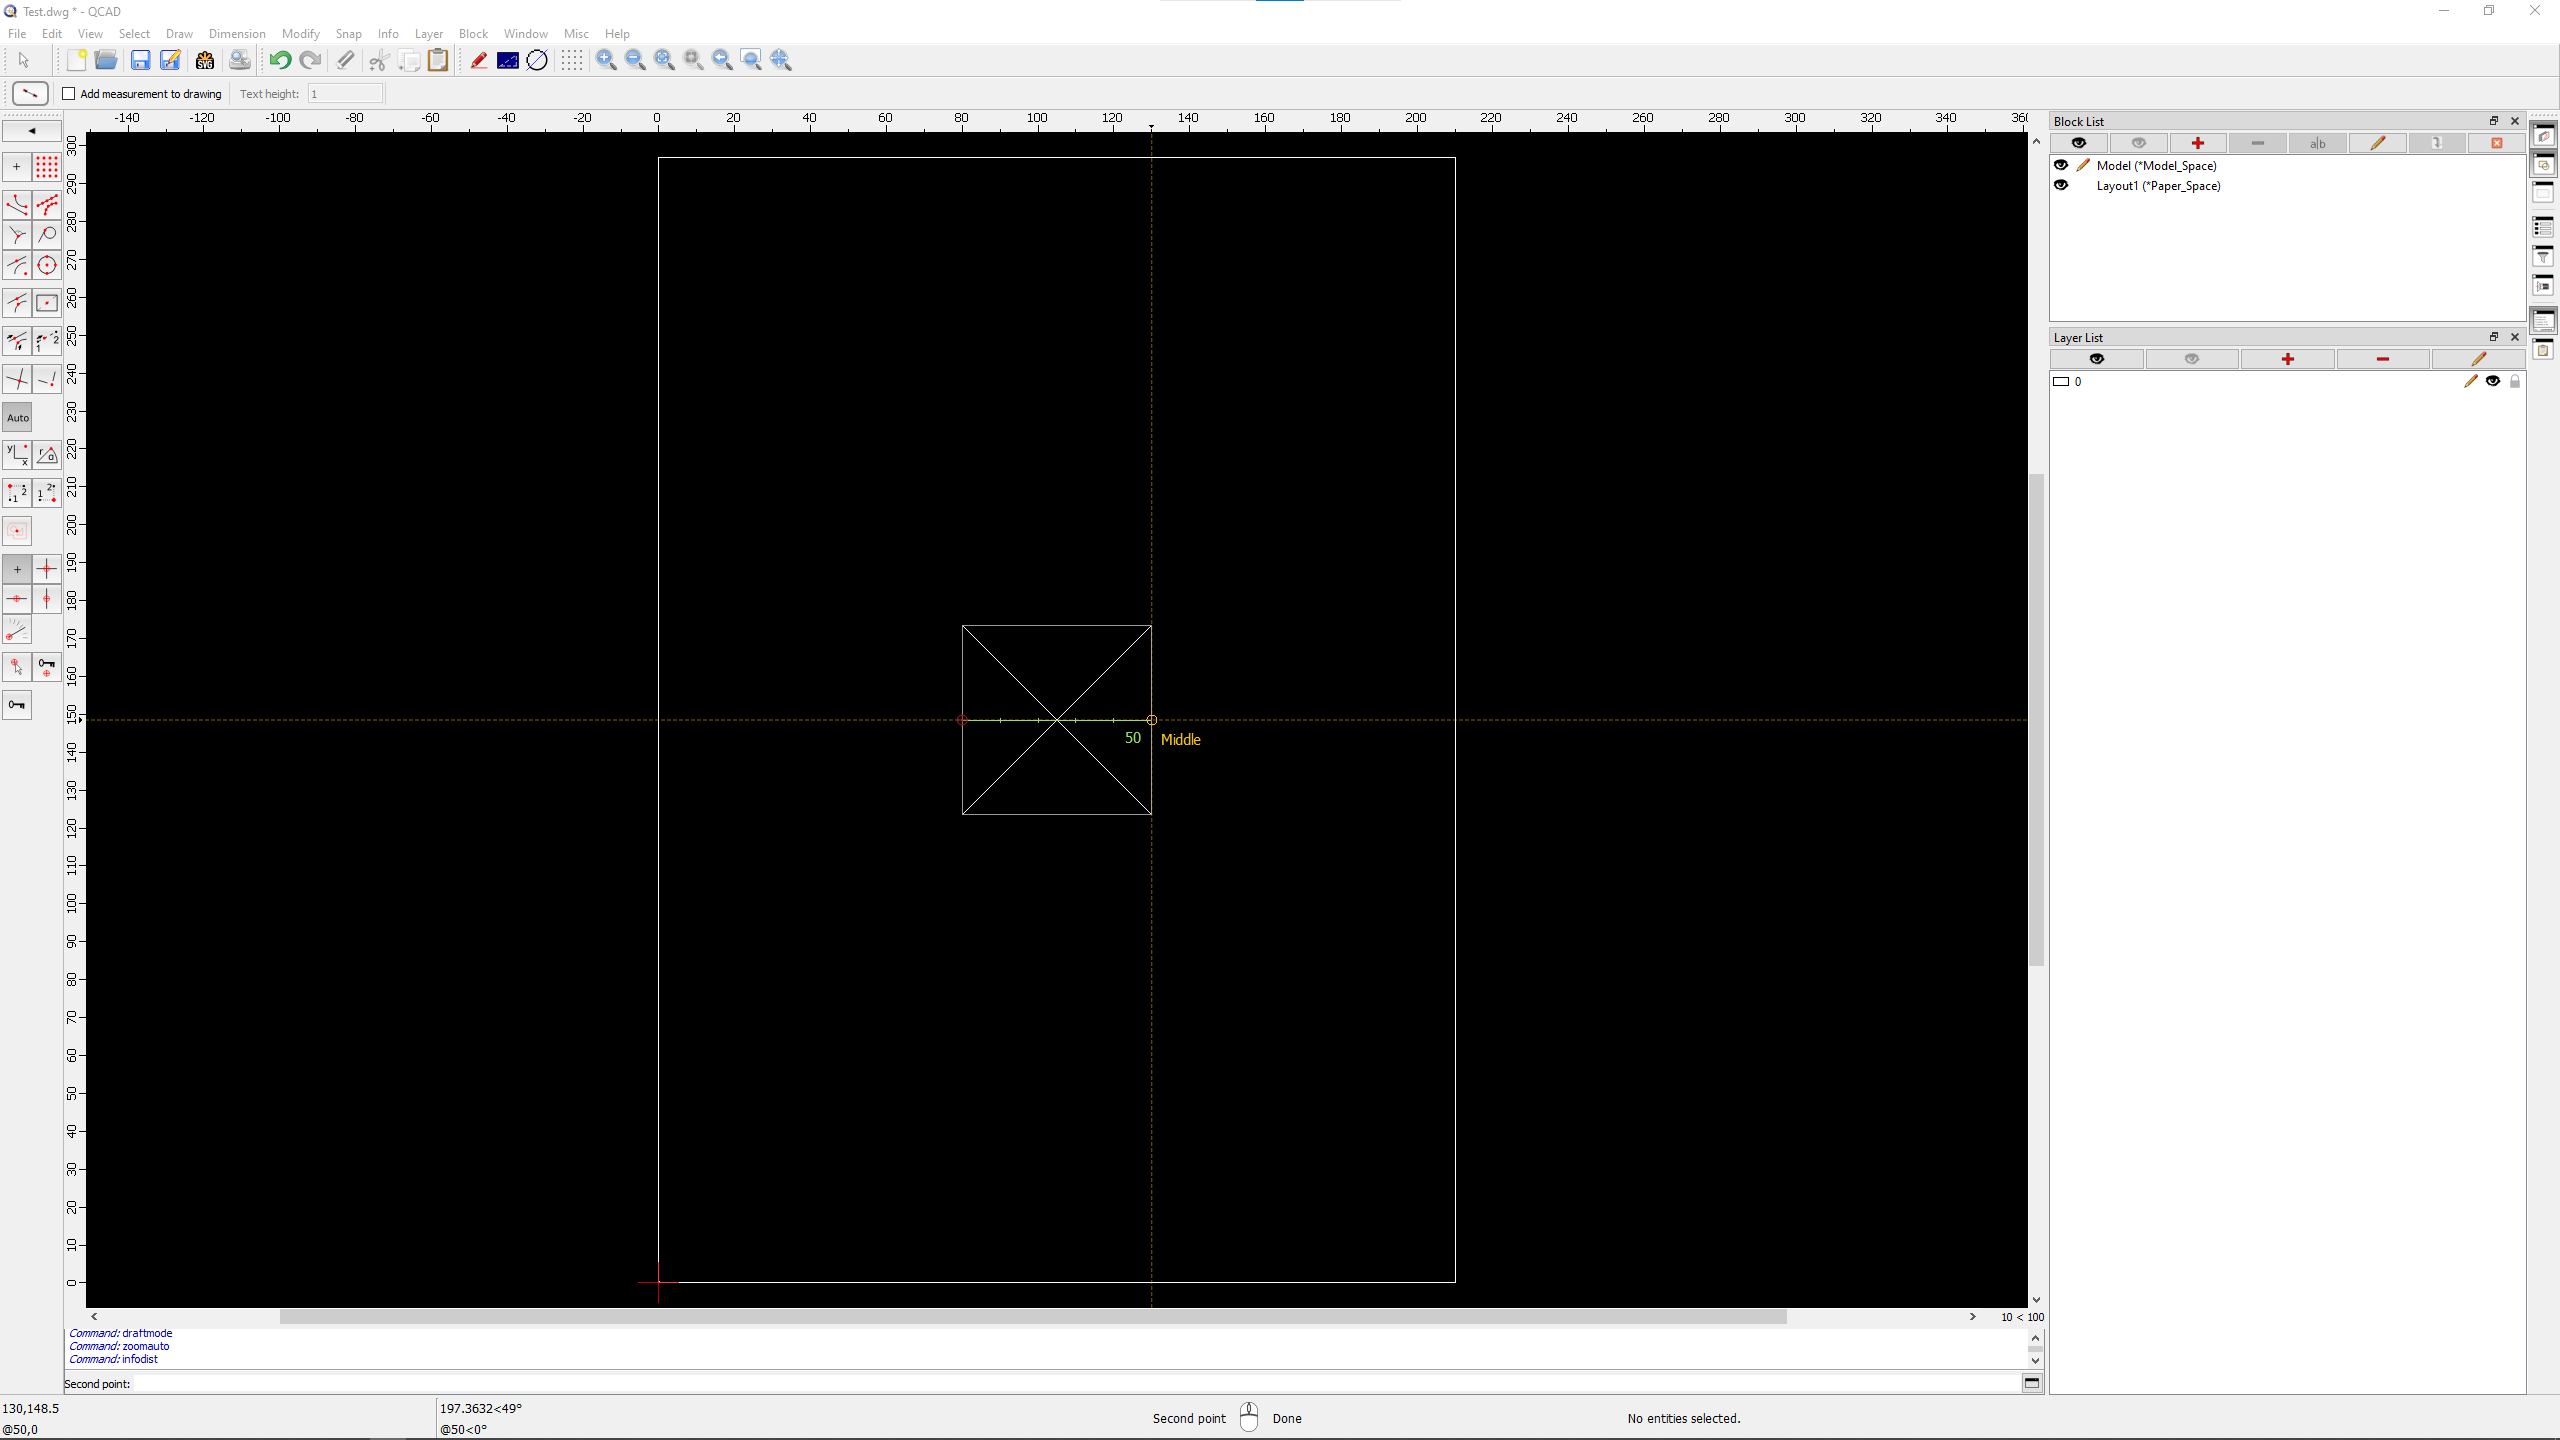The image size is (2560, 1440).
Task: Undock the Layer List panel
Action: click(x=2494, y=337)
